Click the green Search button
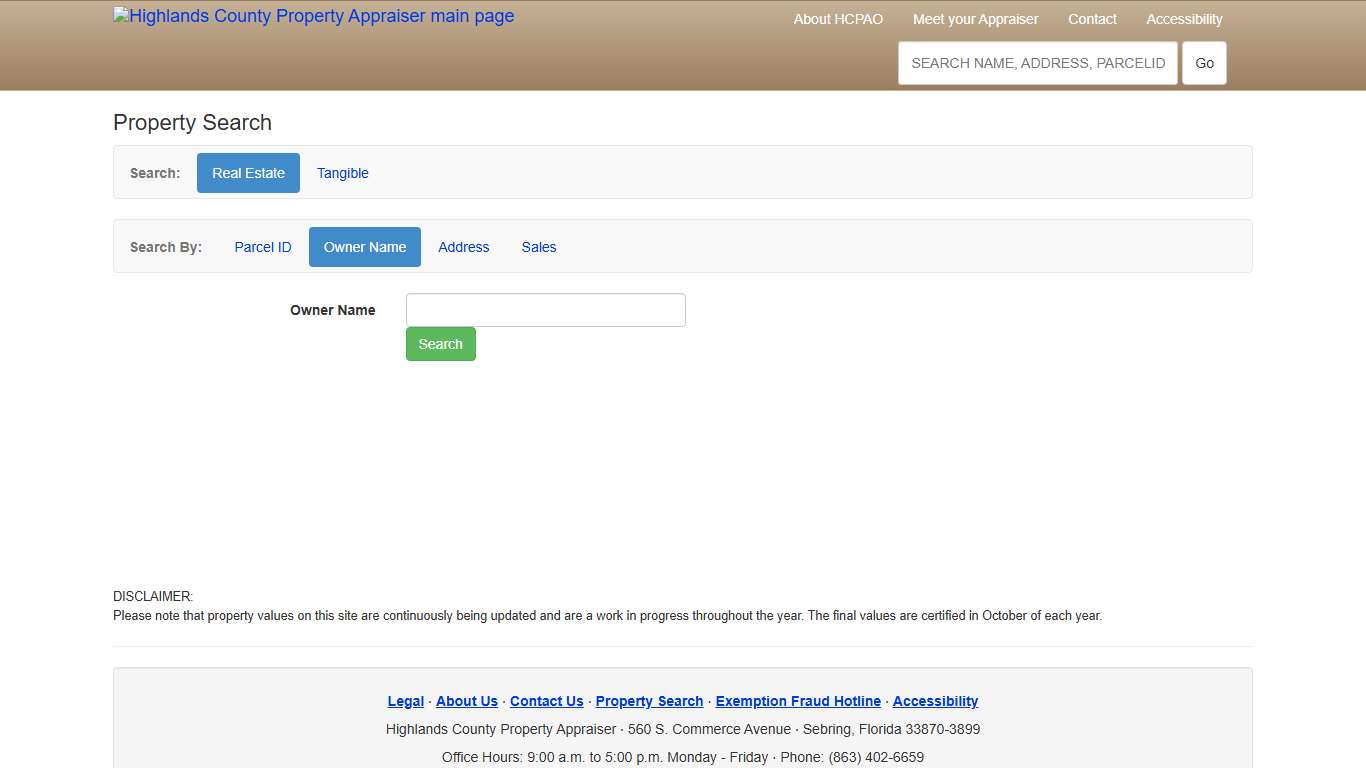This screenshot has width=1366, height=768. (x=440, y=344)
